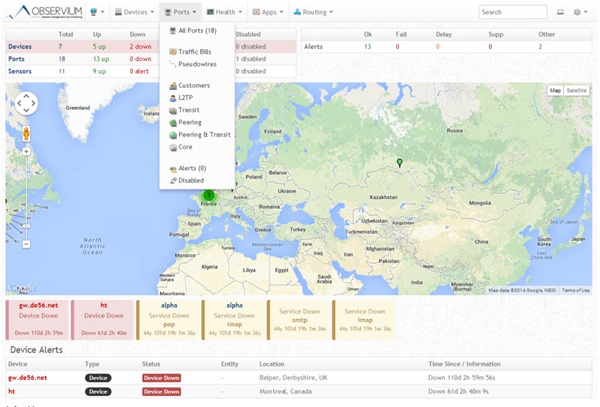Click the Peering & Transit icon
This screenshot has width=600, height=407.
pyautogui.click(x=173, y=135)
